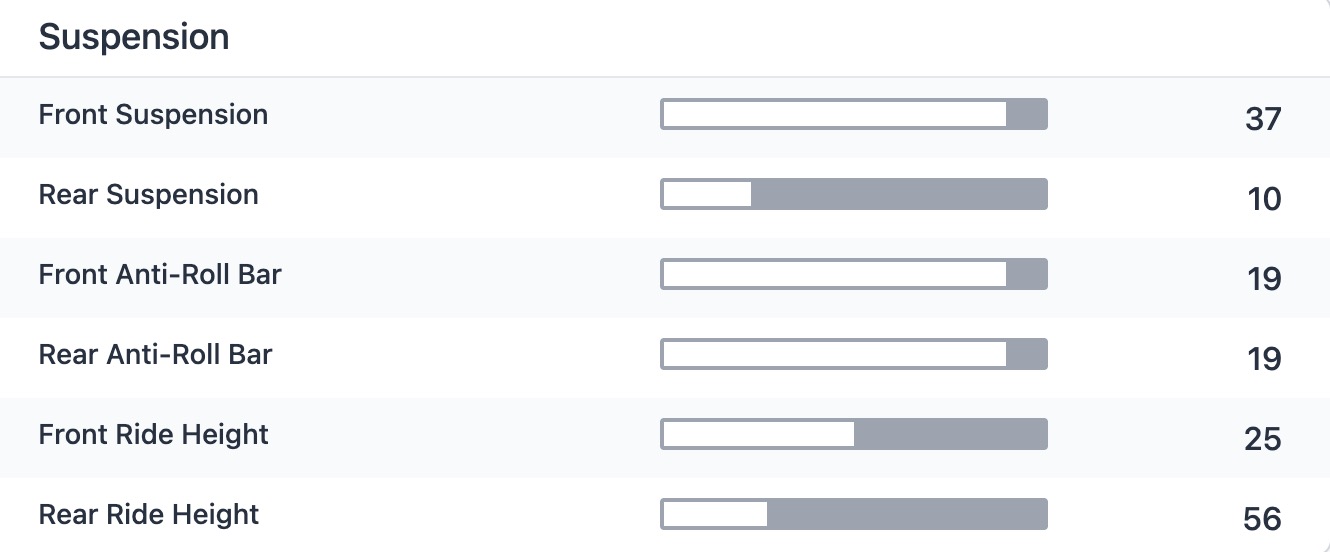Click the Rear Suspension slider bar
The width and height of the screenshot is (1330, 552).
tap(853, 194)
